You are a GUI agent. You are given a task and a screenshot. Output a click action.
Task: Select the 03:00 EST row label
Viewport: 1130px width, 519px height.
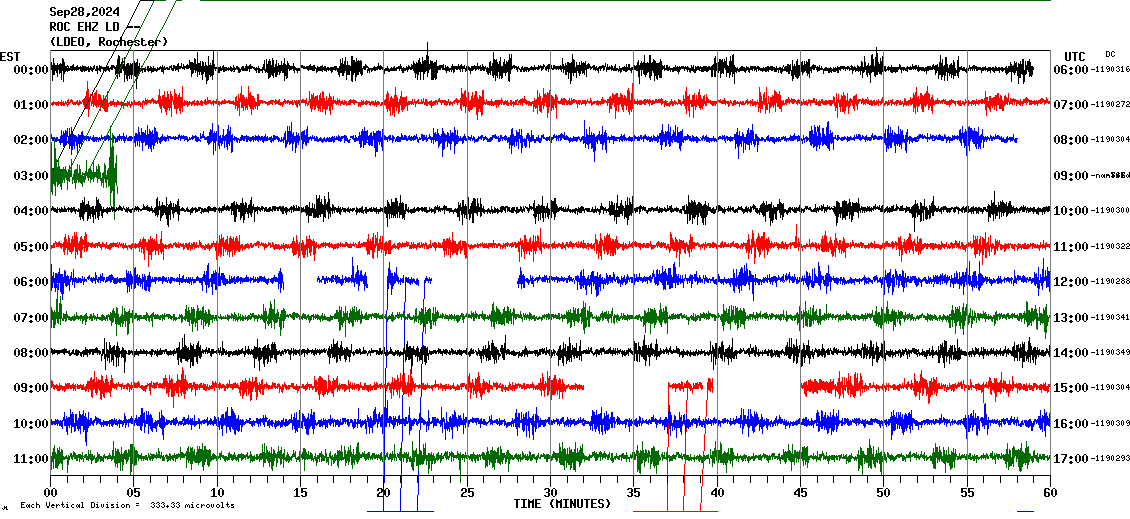[31, 176]
